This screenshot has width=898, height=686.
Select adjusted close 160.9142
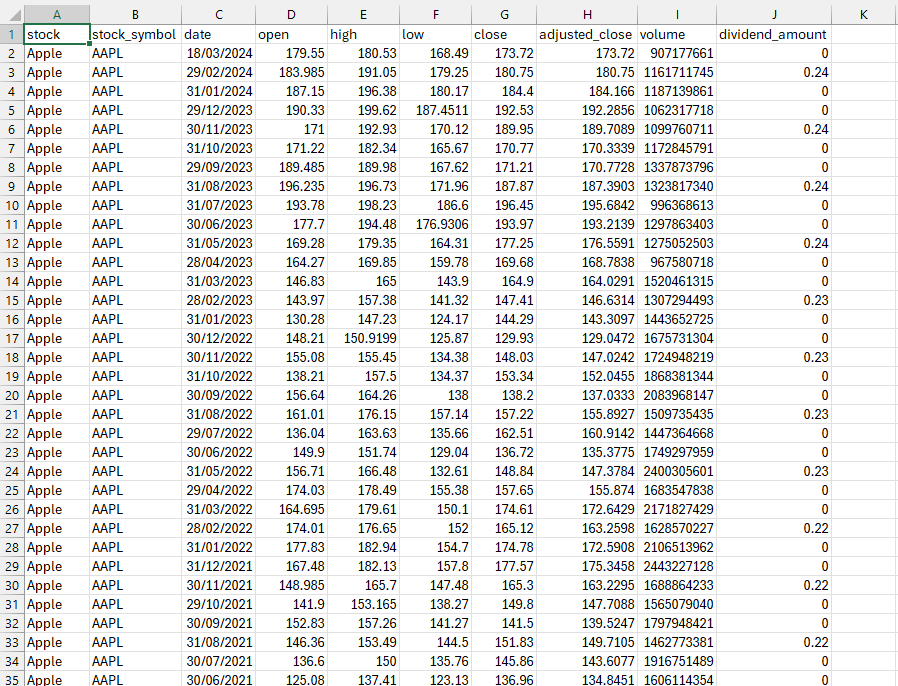tap(587, 433)
